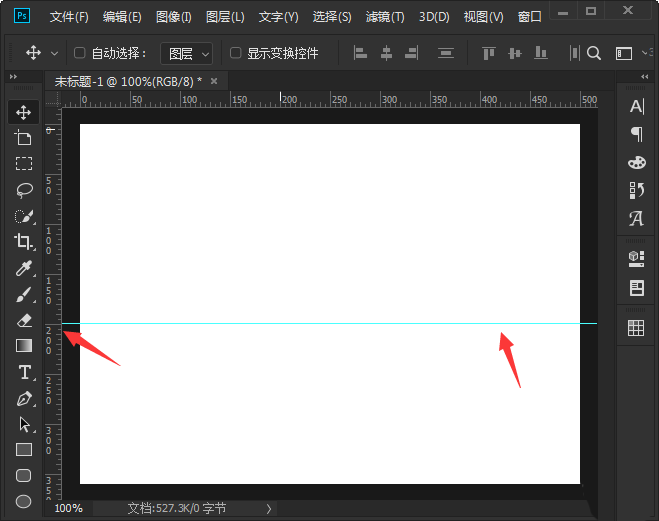Open the 3D(D) menu
Image resolution: width=659 pixels, height=521 pixels.
(434, 17)
